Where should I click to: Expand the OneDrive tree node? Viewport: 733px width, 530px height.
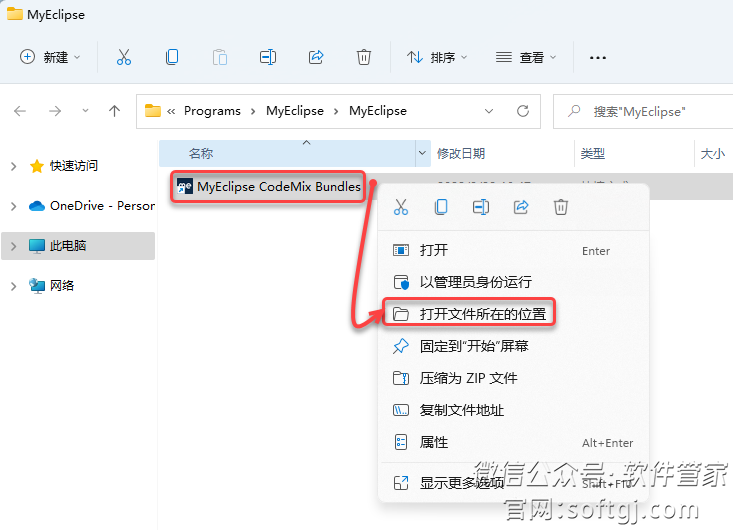14,206
